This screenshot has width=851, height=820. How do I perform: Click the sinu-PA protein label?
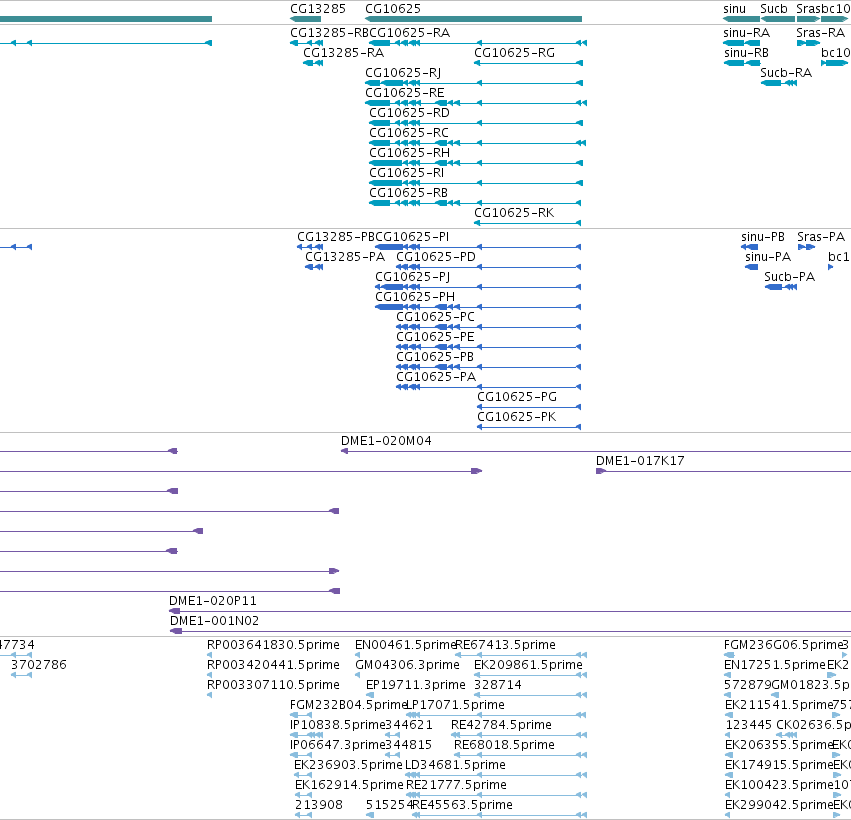pyautogui.click(x=768, y=257)
